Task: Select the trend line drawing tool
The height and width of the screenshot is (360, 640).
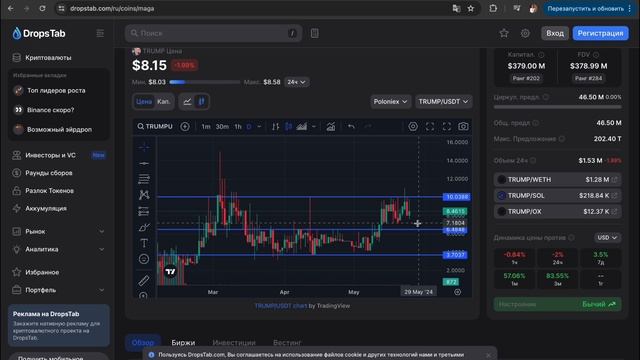Action: (x=144, y=163)
